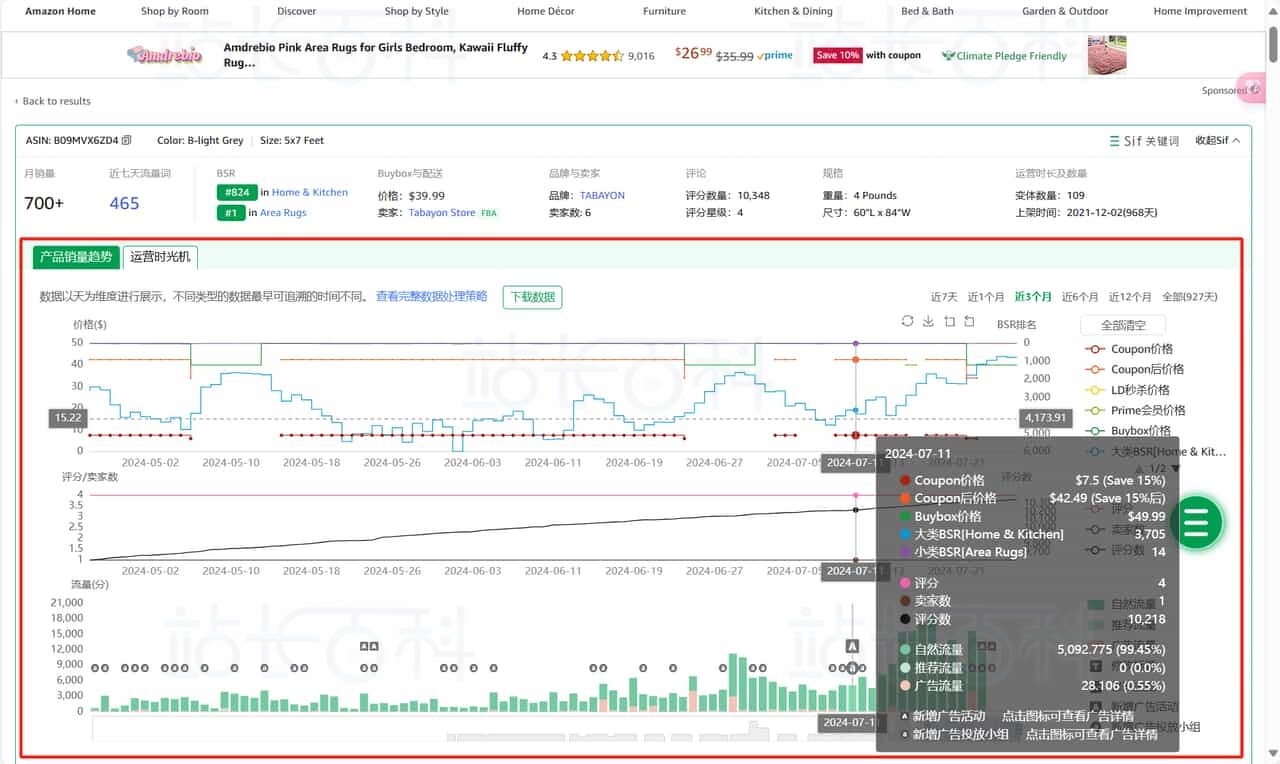Screen dimensions: 1280x764
Task: Switch to the 产品销量趋势 tab
Action: click(x=76, y=257)
